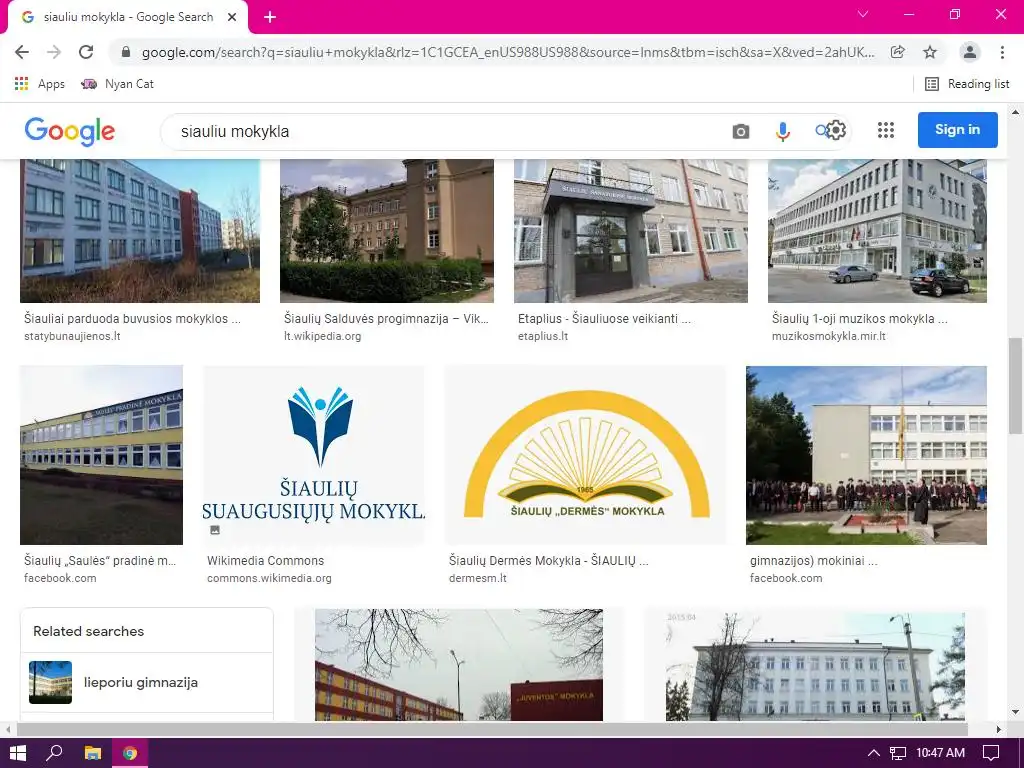1024x768 pixels.
Task: Click the lieporiu gimnazija thumbnail
Action: pyautogui.click(x=50, y=682)
